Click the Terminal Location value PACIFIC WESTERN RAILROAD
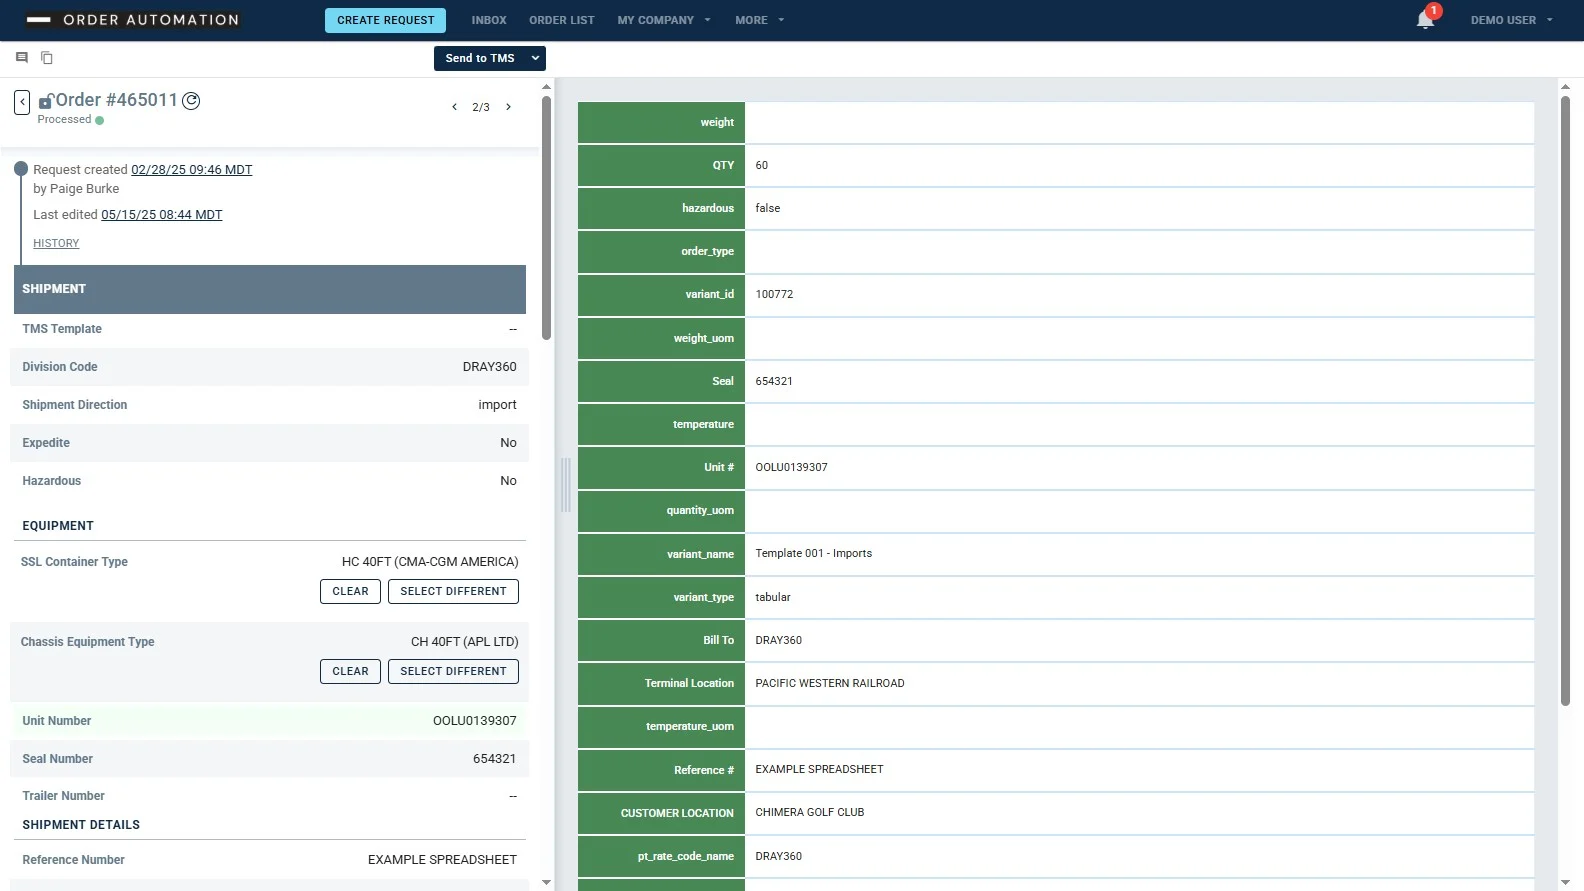This screenshot has height=891, width=1584. coord(830,683)
